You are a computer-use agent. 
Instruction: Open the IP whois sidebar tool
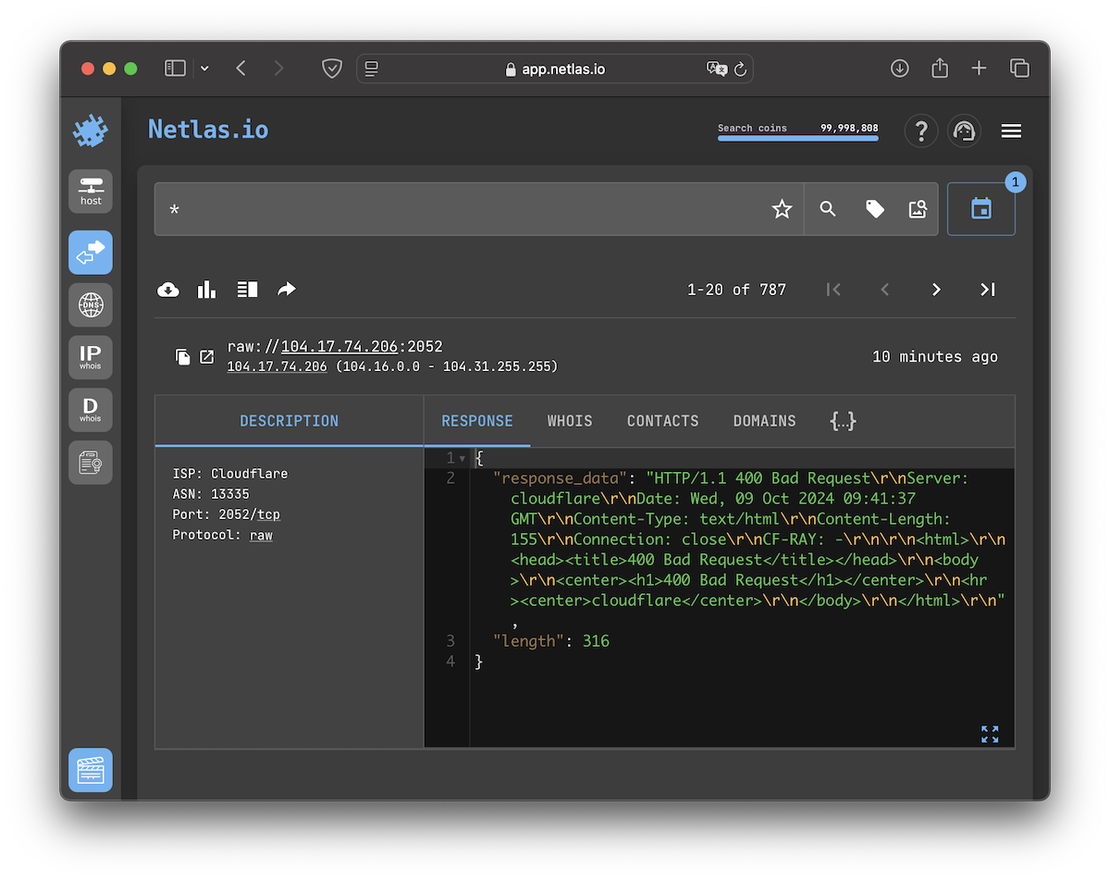[91, 357]
